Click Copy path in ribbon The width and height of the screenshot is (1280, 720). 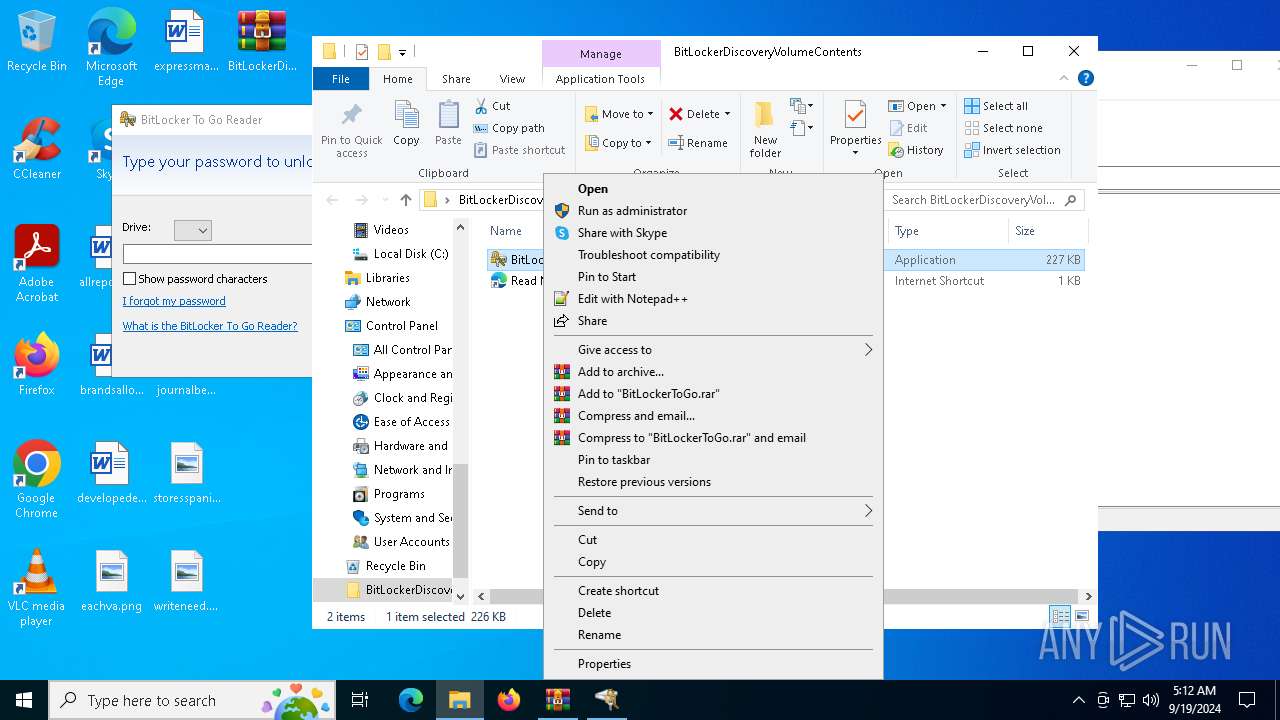coord(509,128)
